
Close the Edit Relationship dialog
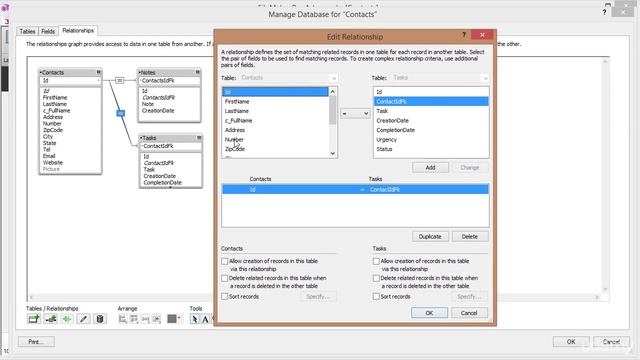click(482, 35)
